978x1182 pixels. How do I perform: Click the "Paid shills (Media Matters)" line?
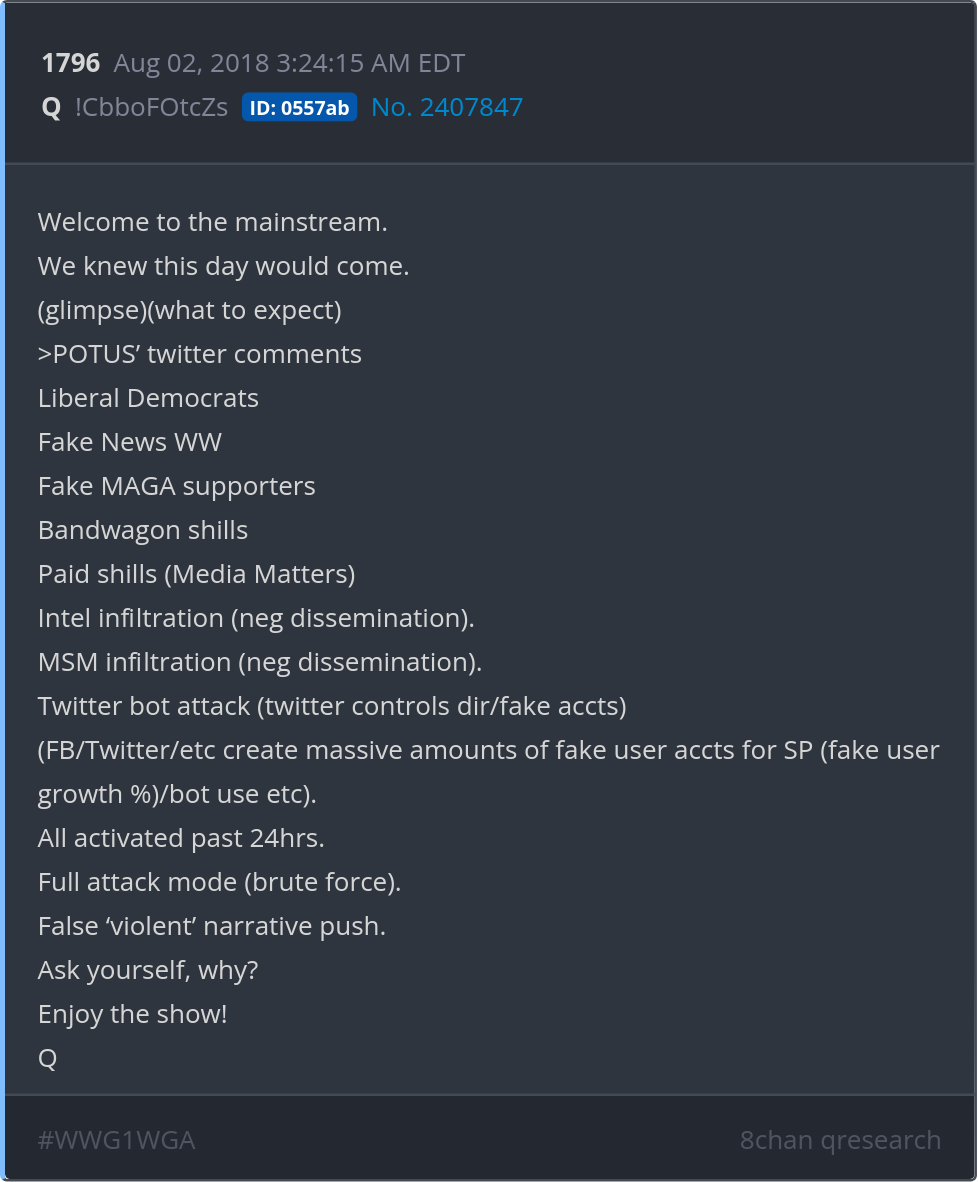coord(196,574)
